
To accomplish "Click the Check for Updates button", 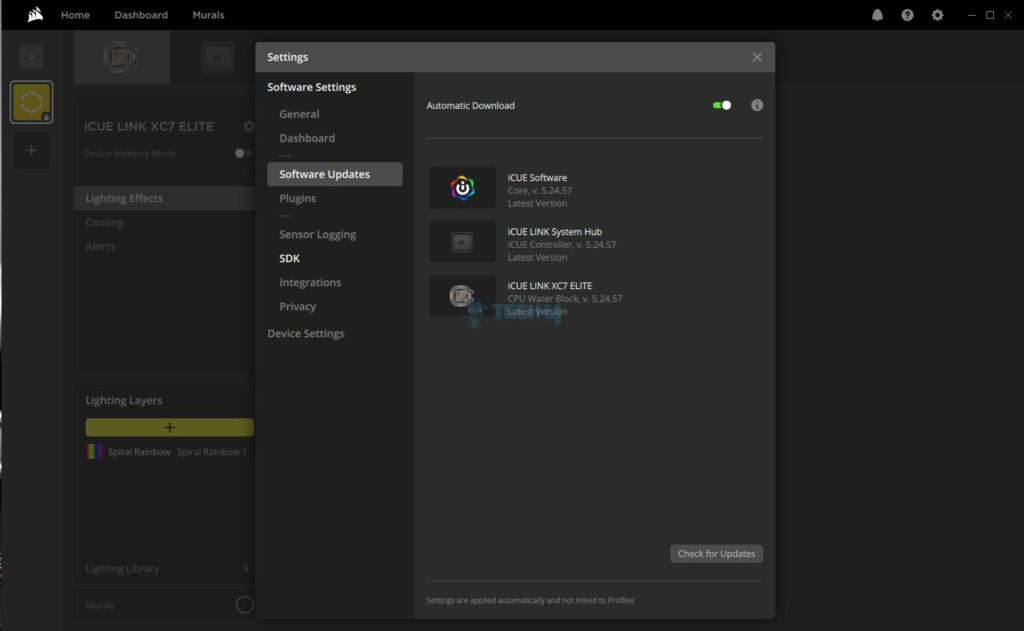I will [x=716, y=554].
